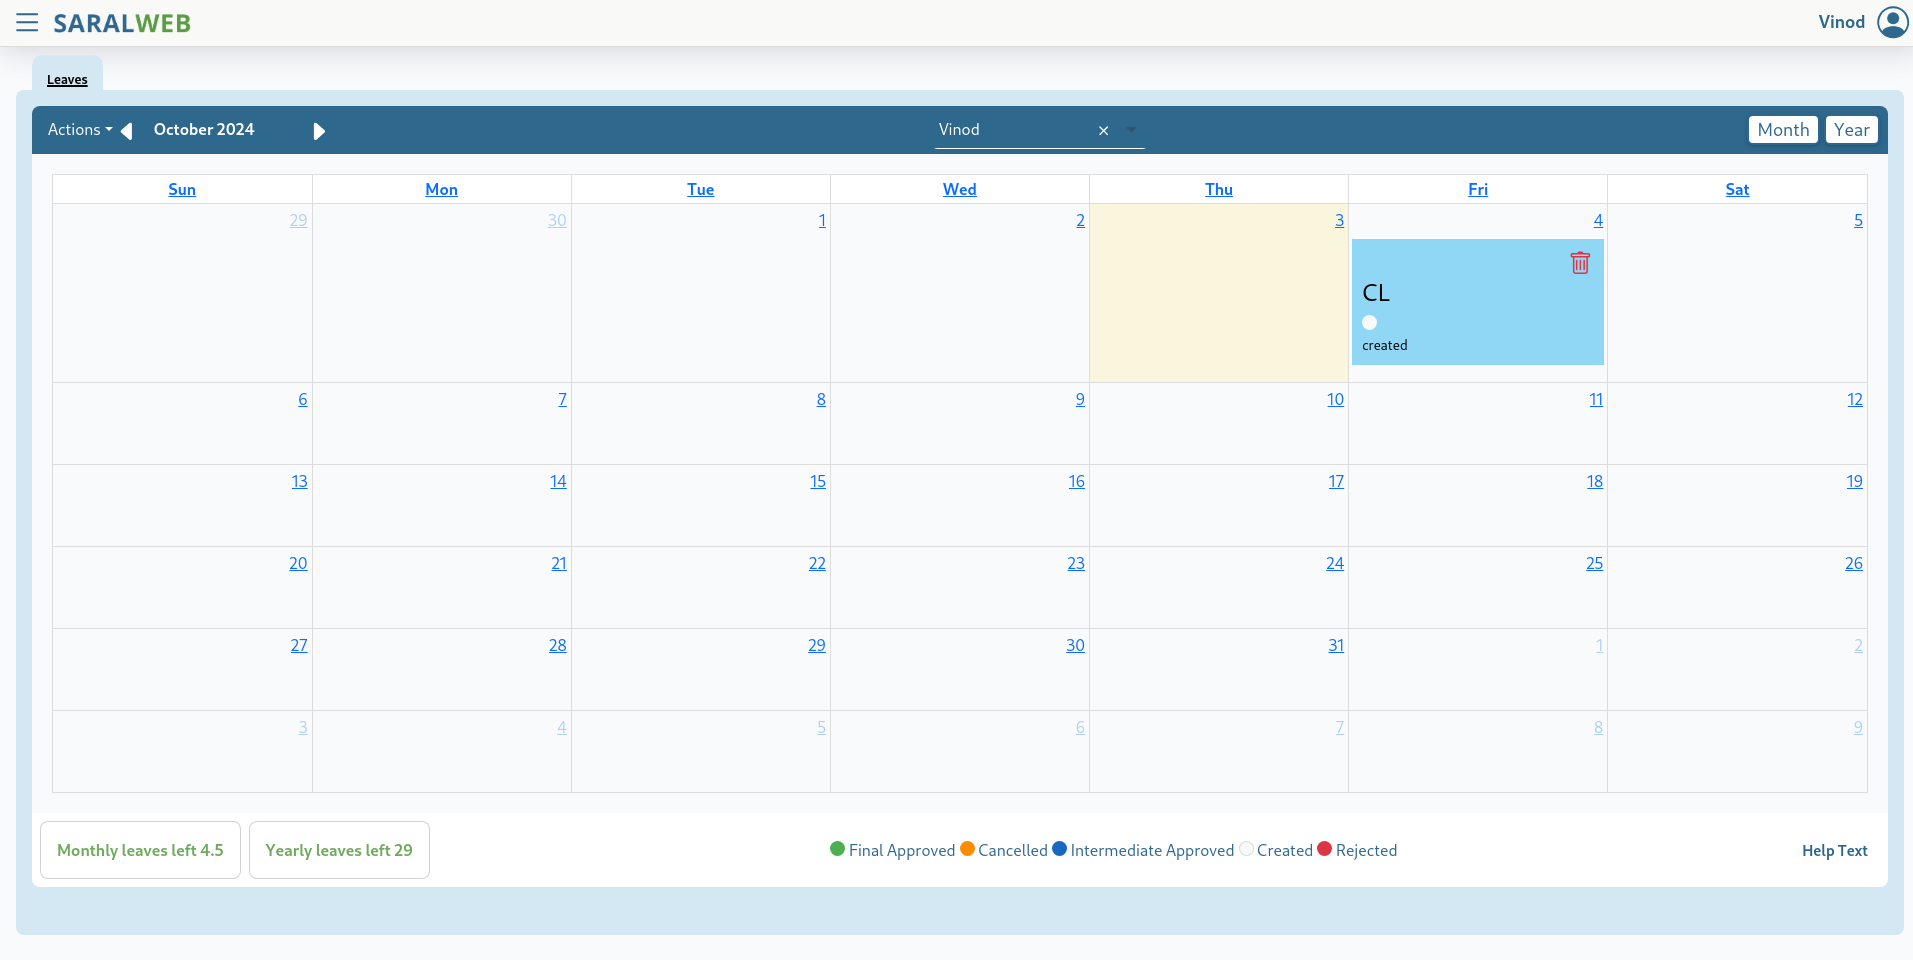This screenshot has width=1913, height=960.
Task: Select date 19 in October
Action: pos(1854,481)
